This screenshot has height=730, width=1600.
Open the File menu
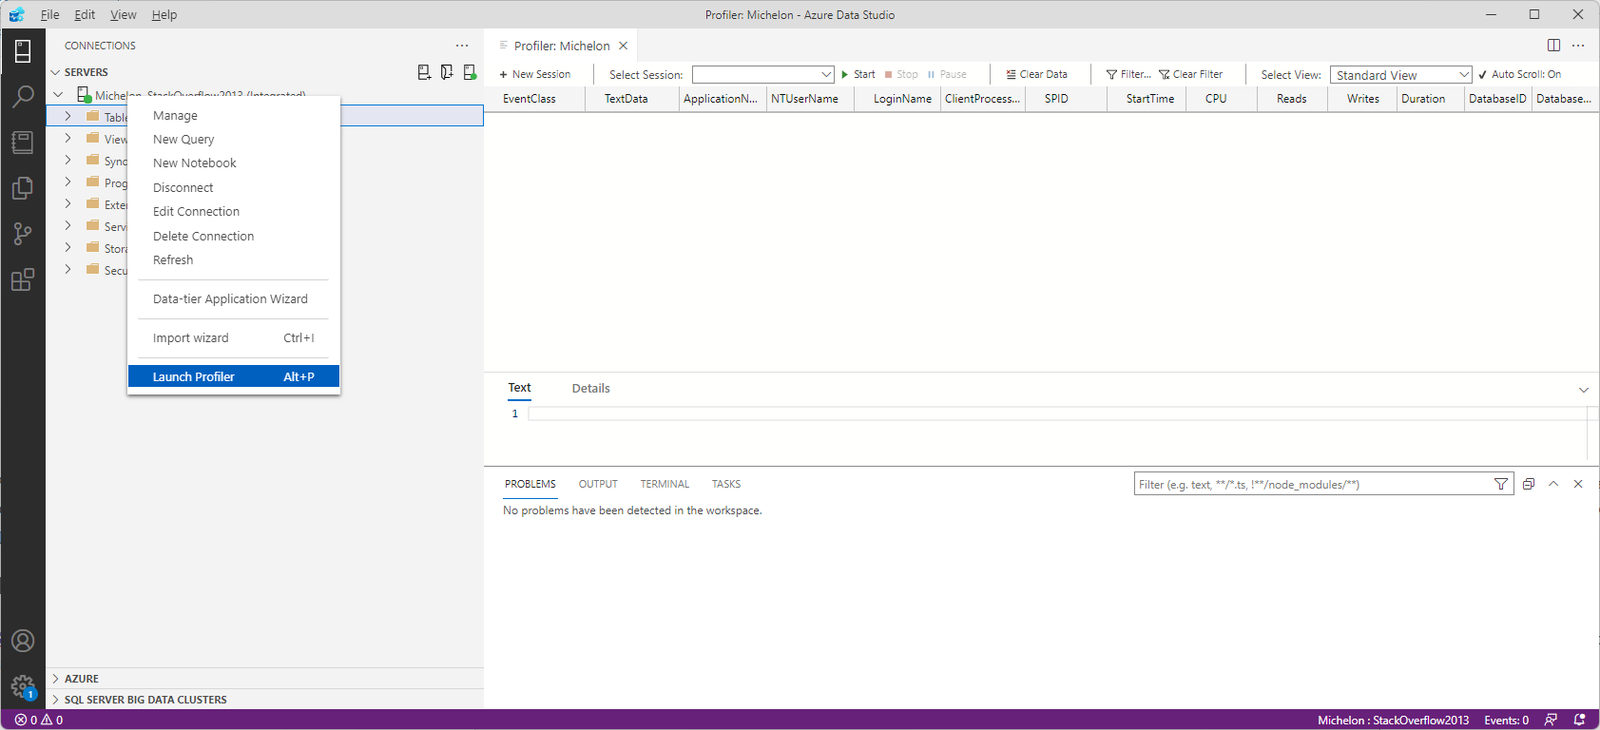pos(50,15)
